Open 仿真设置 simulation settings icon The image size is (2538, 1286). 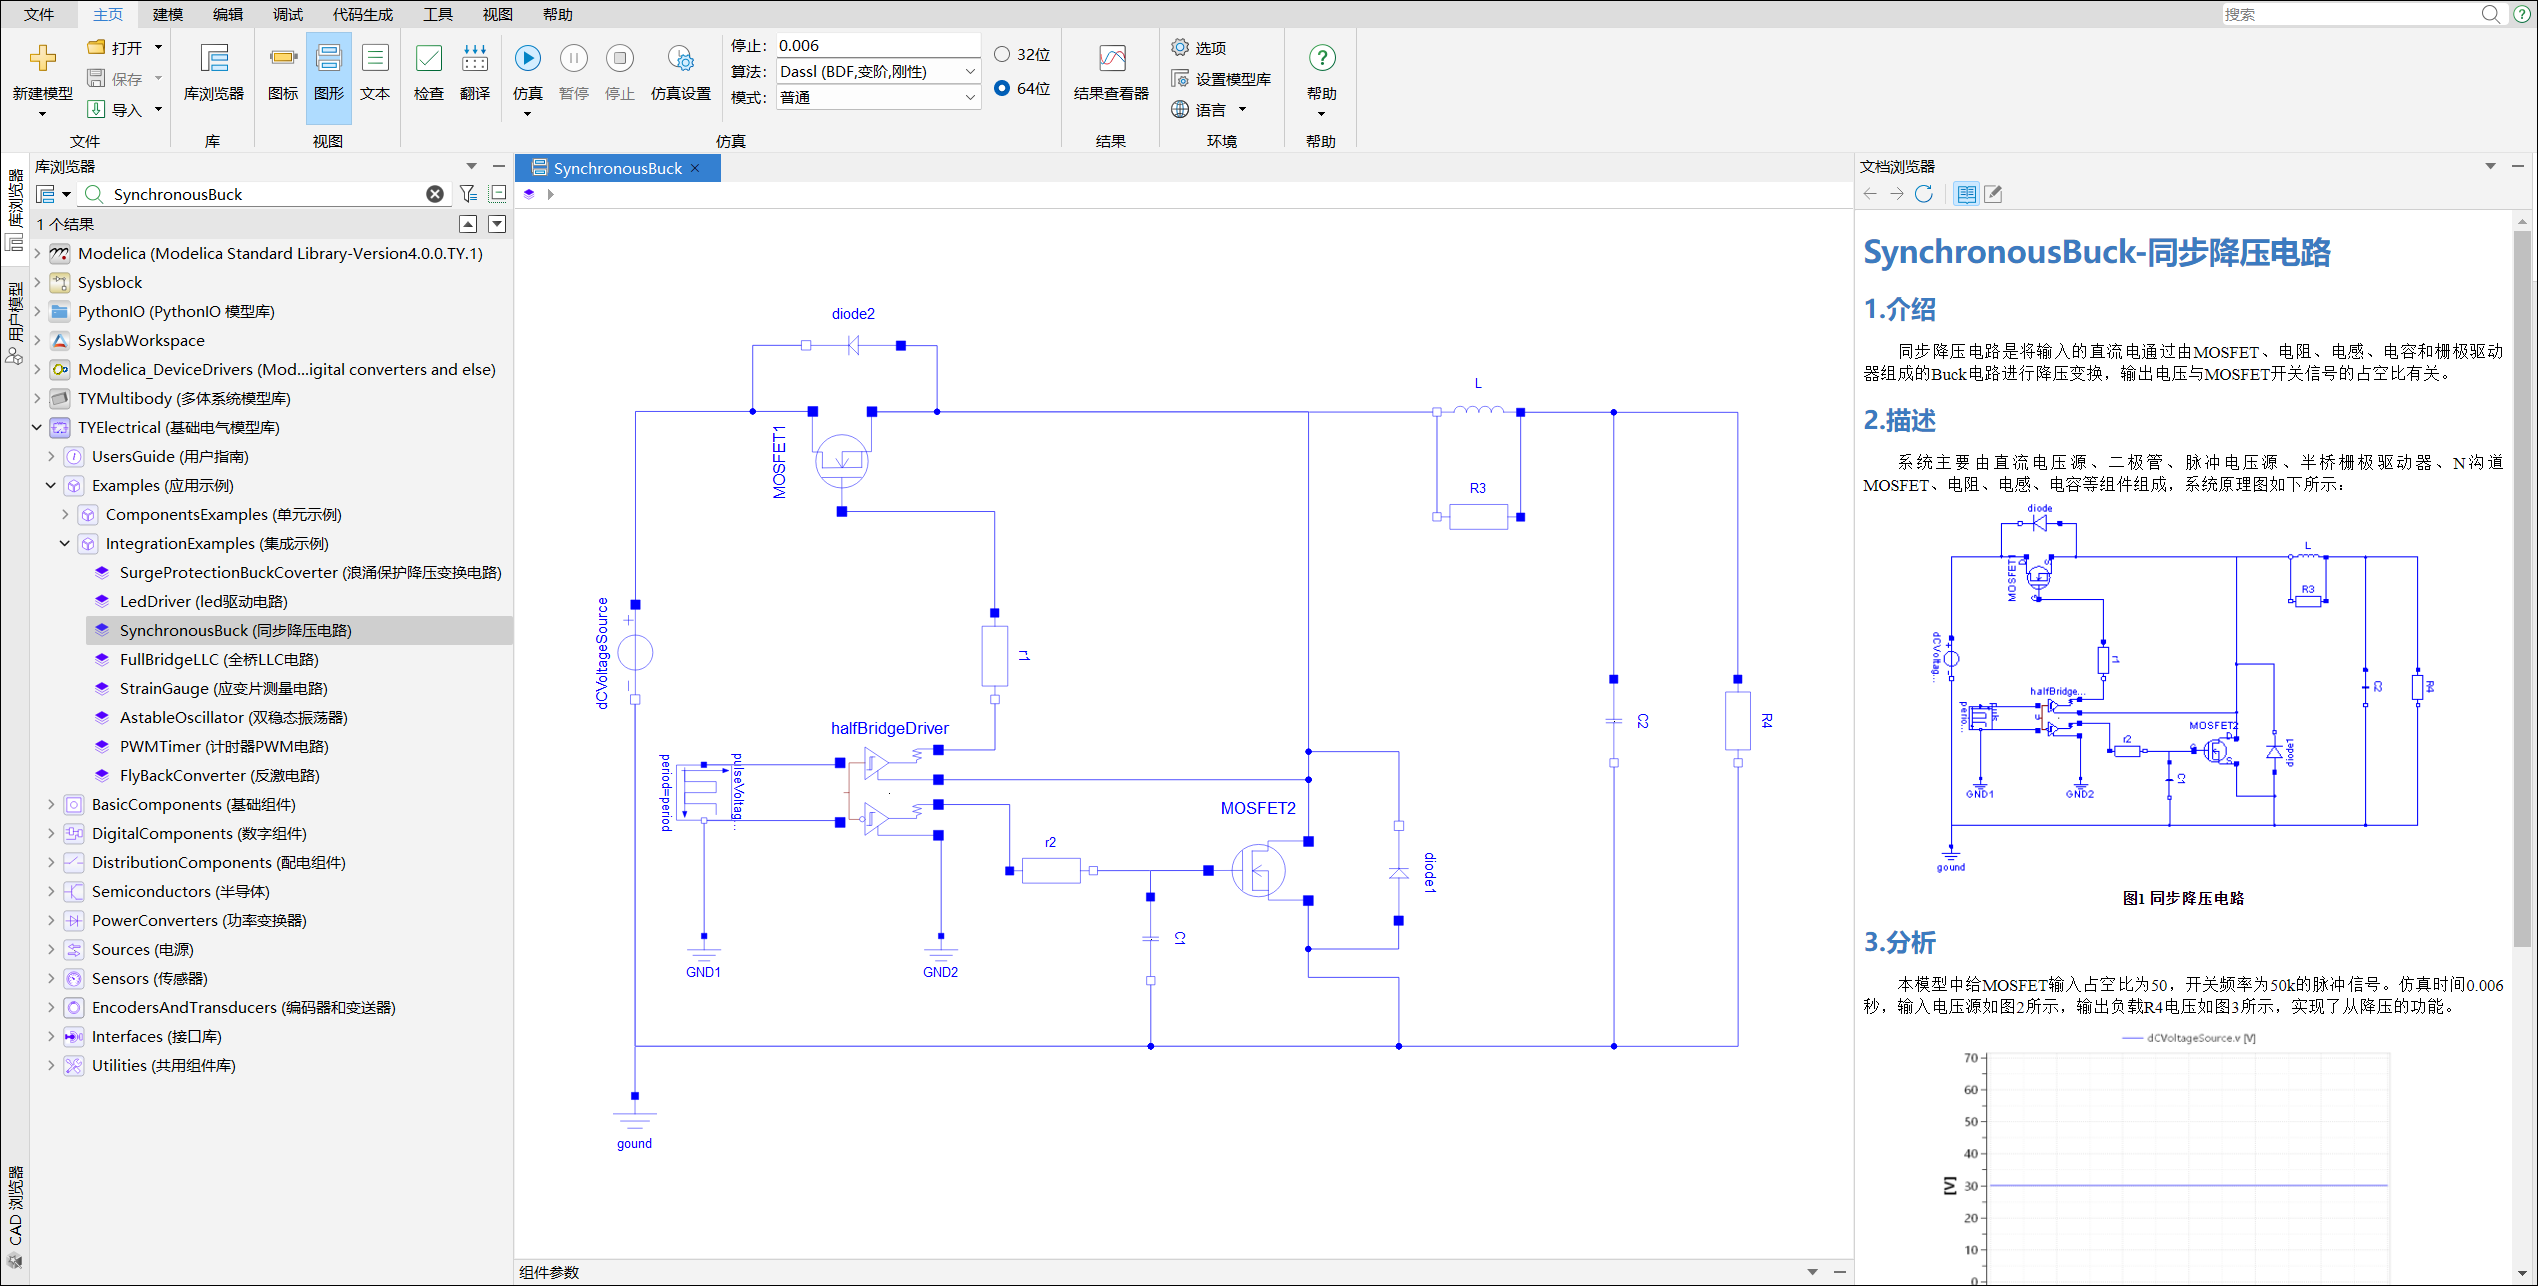(680, 60)
